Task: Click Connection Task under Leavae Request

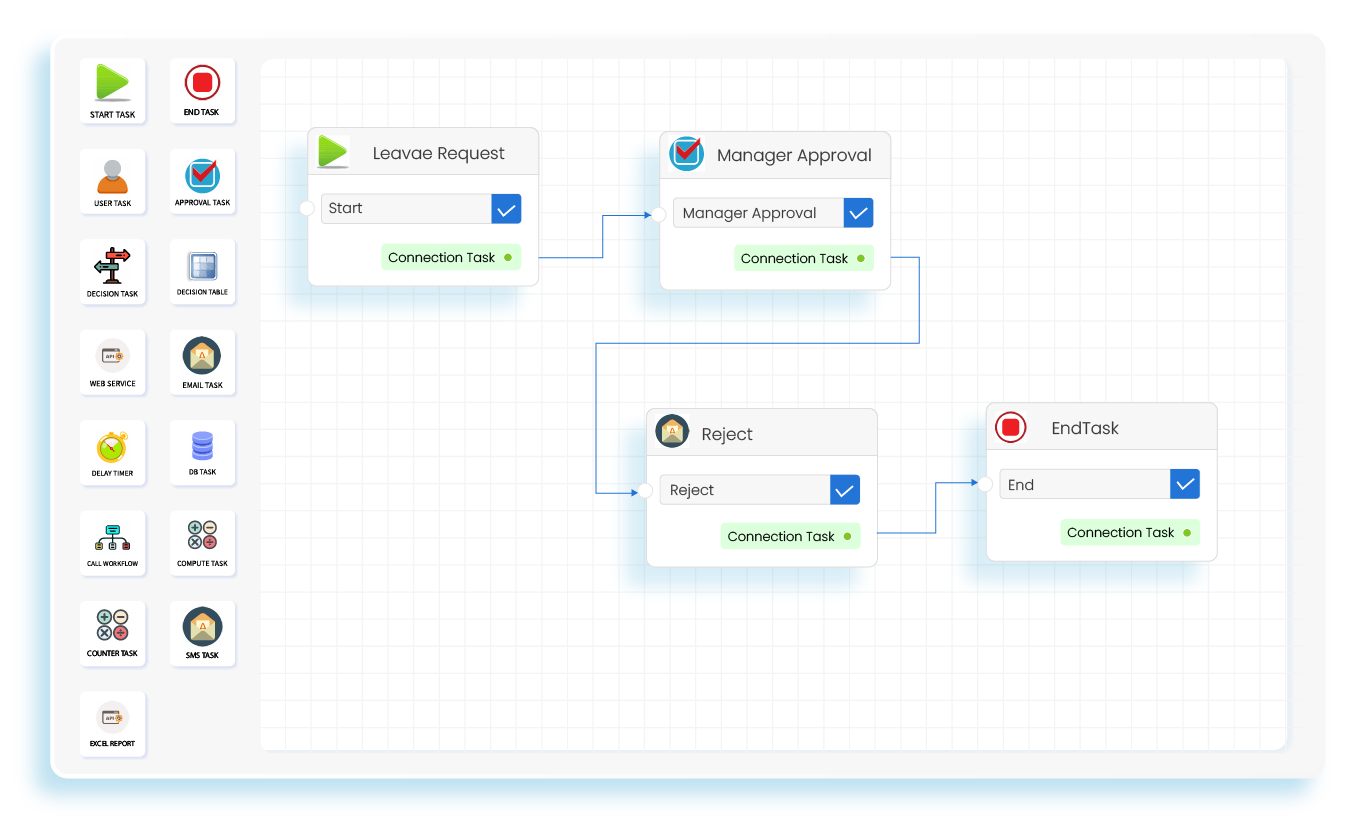Action: 451,257
